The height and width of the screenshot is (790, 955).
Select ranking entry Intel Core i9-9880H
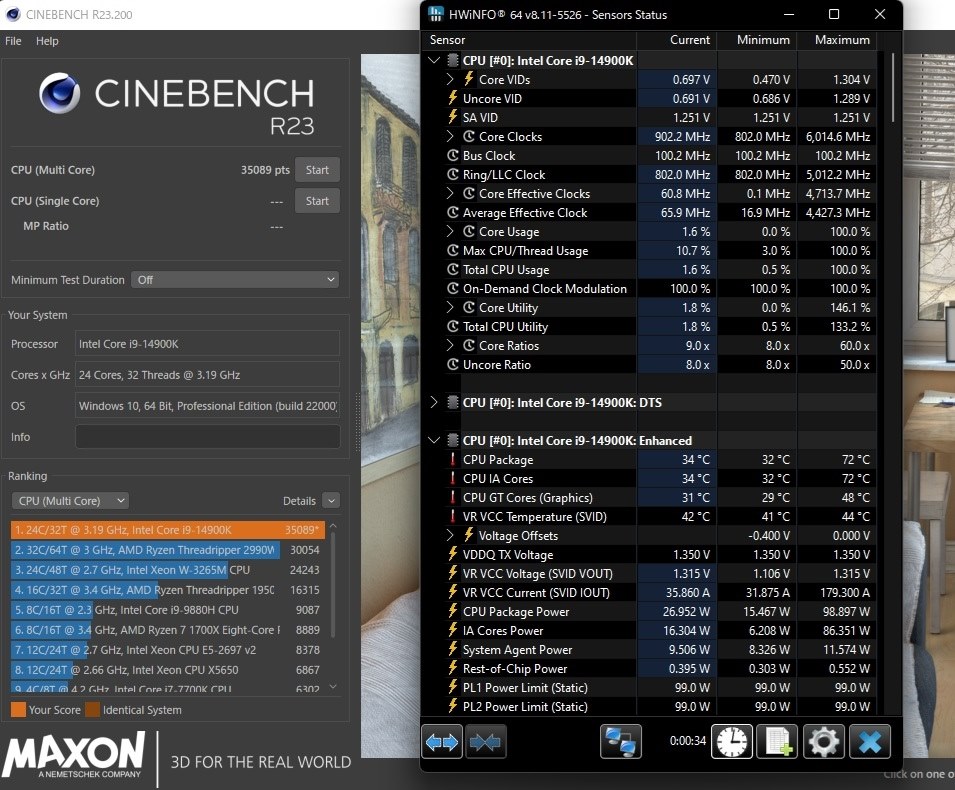(167, 610)
